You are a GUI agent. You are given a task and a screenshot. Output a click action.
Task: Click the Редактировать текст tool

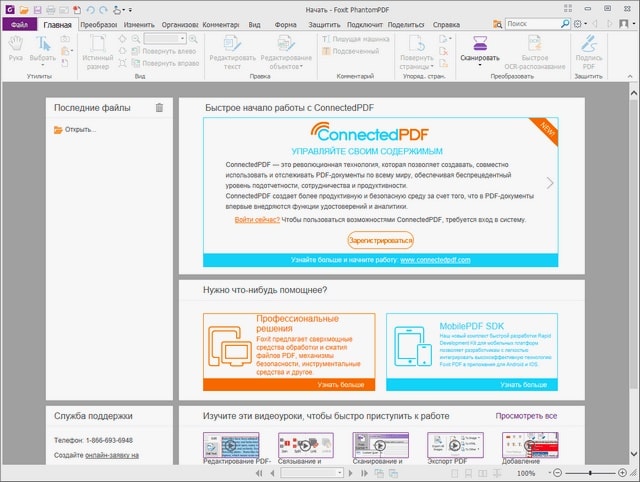click(232, 52)
